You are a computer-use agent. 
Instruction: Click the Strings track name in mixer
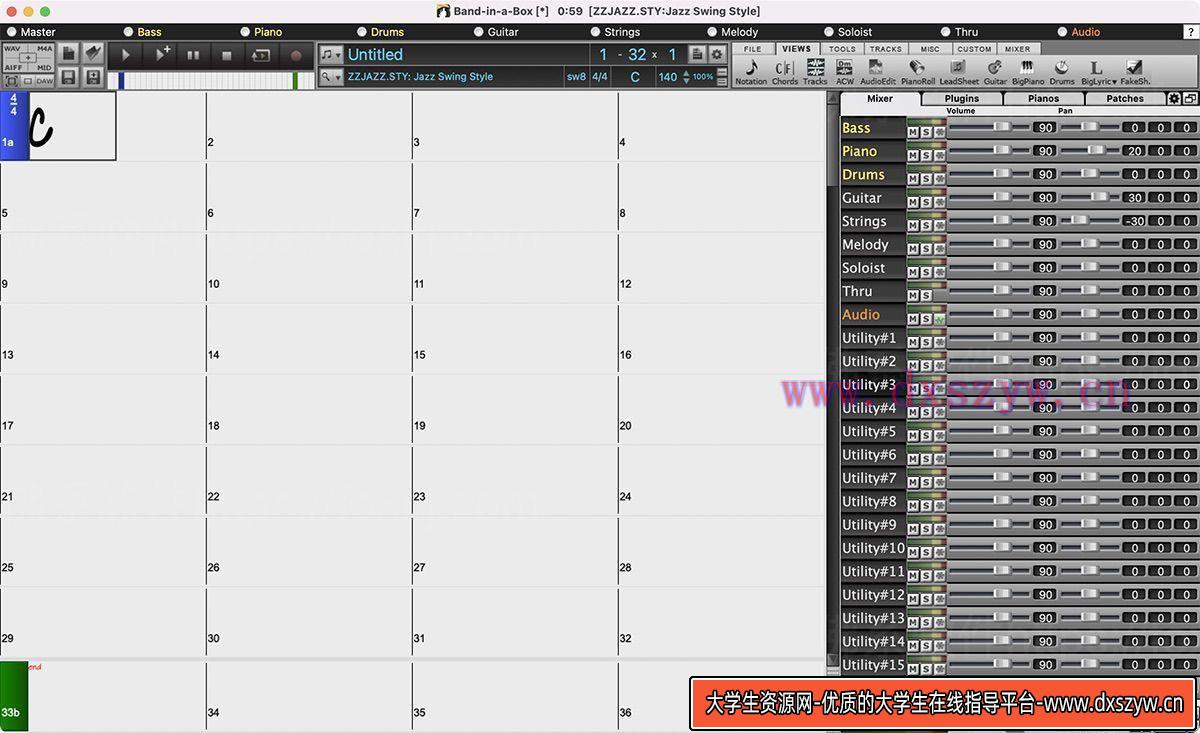click(x=873, y=221)
